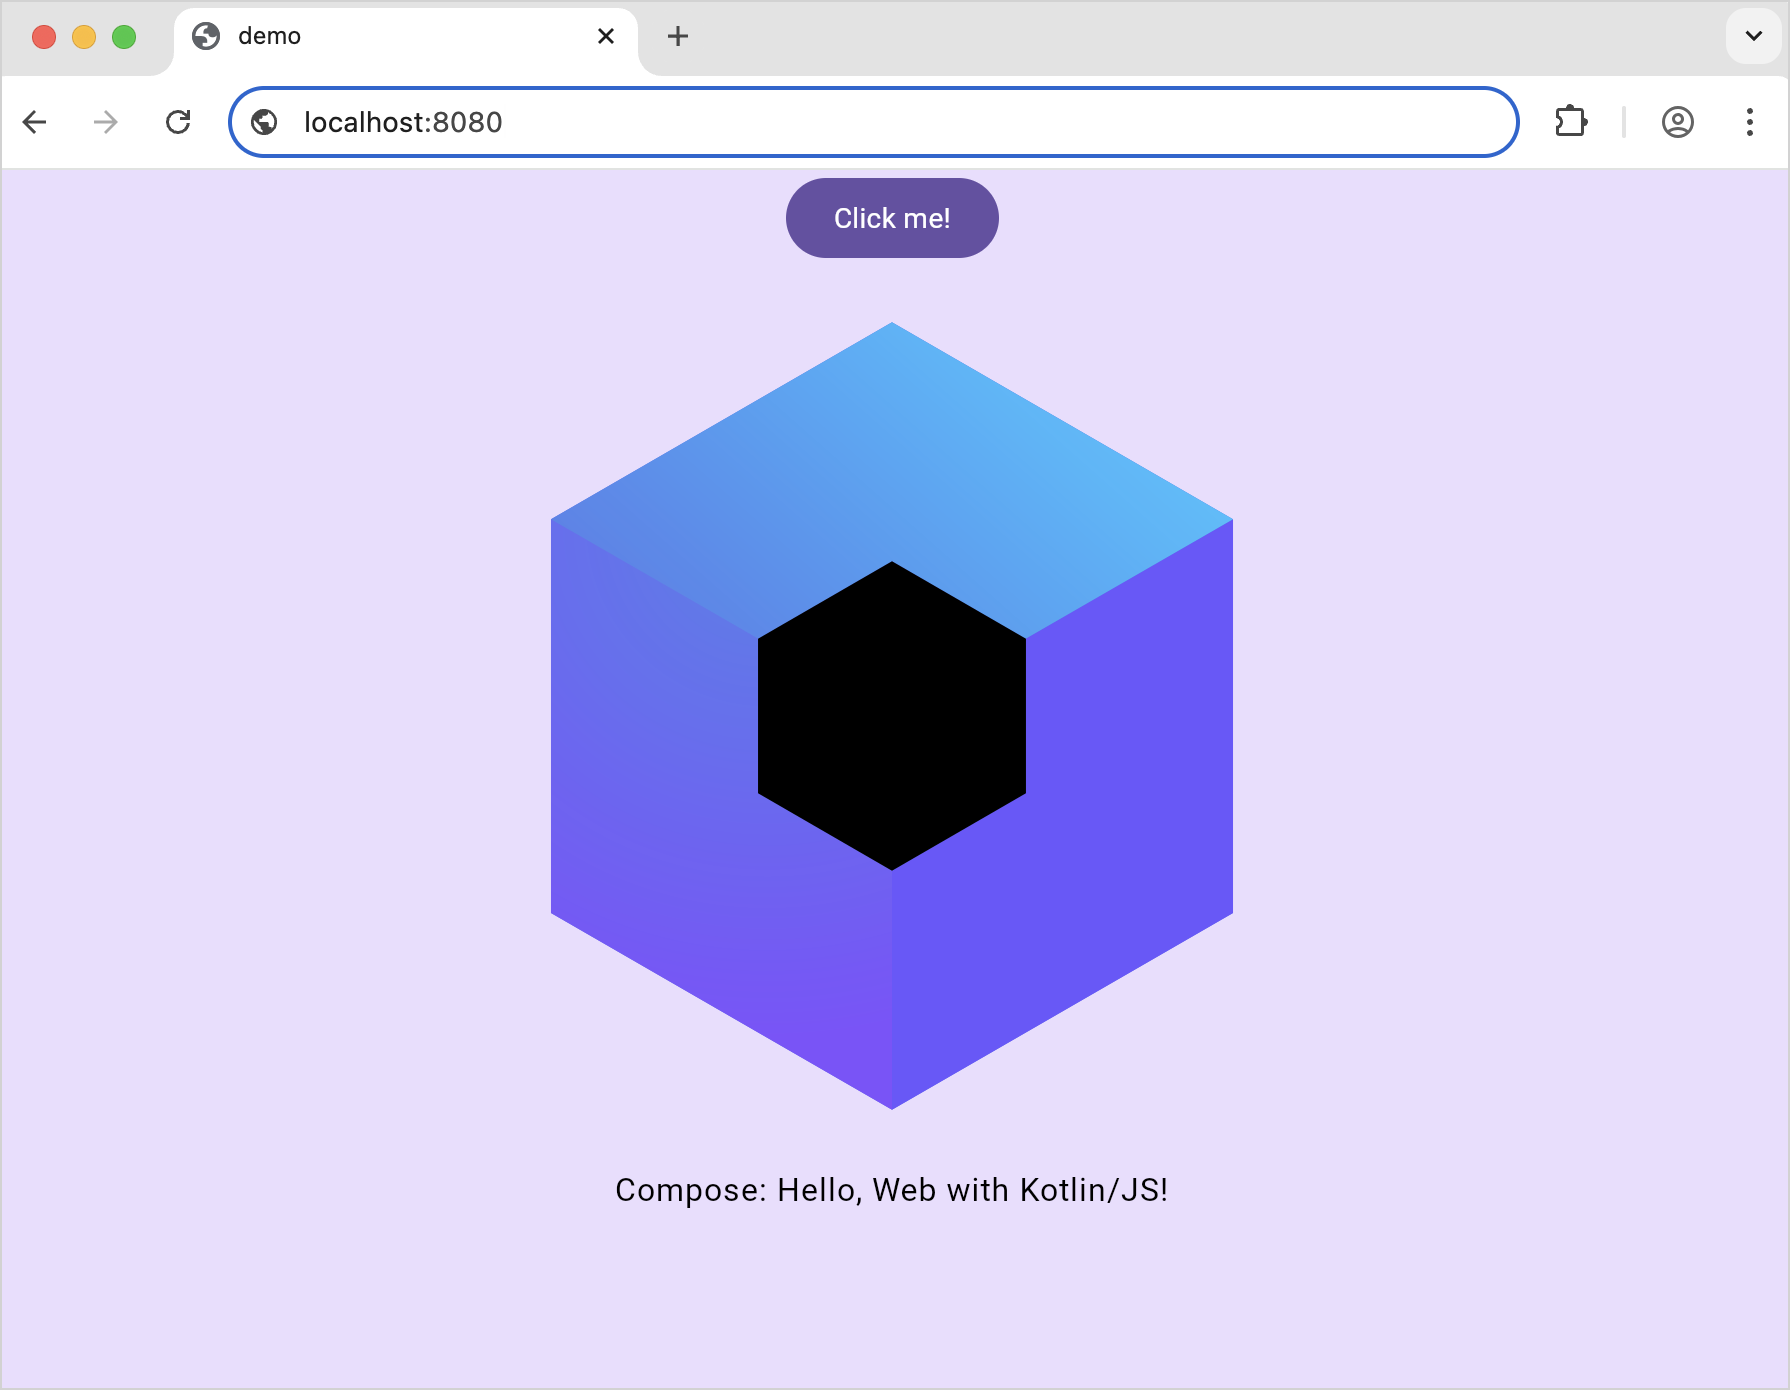Click the globe icon in the address bar
Screen dimensions: 1790x1390
tap(265, 122)
